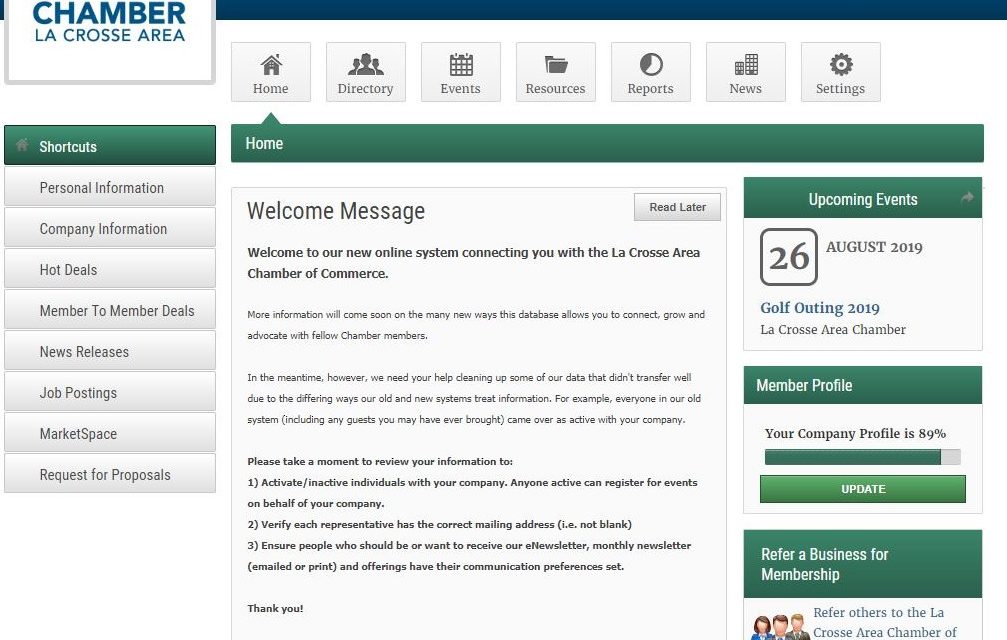Open MarketSpace shortcut

(110, 433)
